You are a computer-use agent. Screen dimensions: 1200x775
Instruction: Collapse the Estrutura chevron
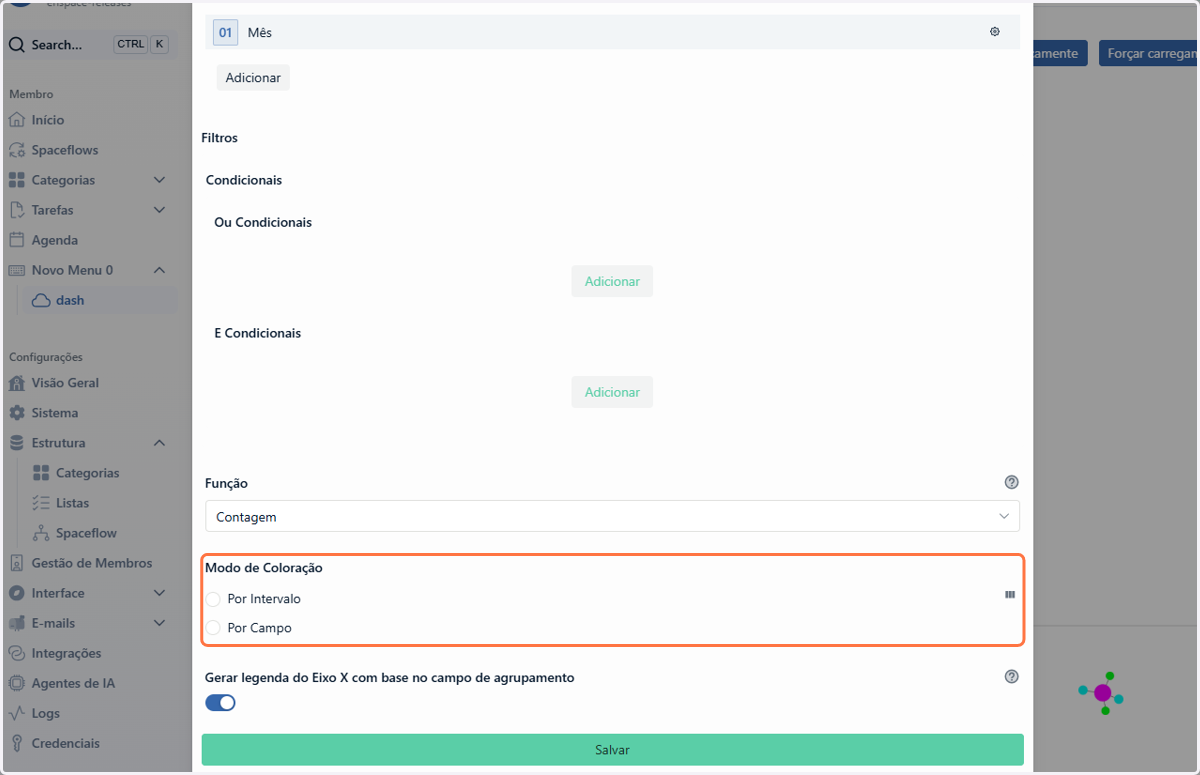pos(159,443)
